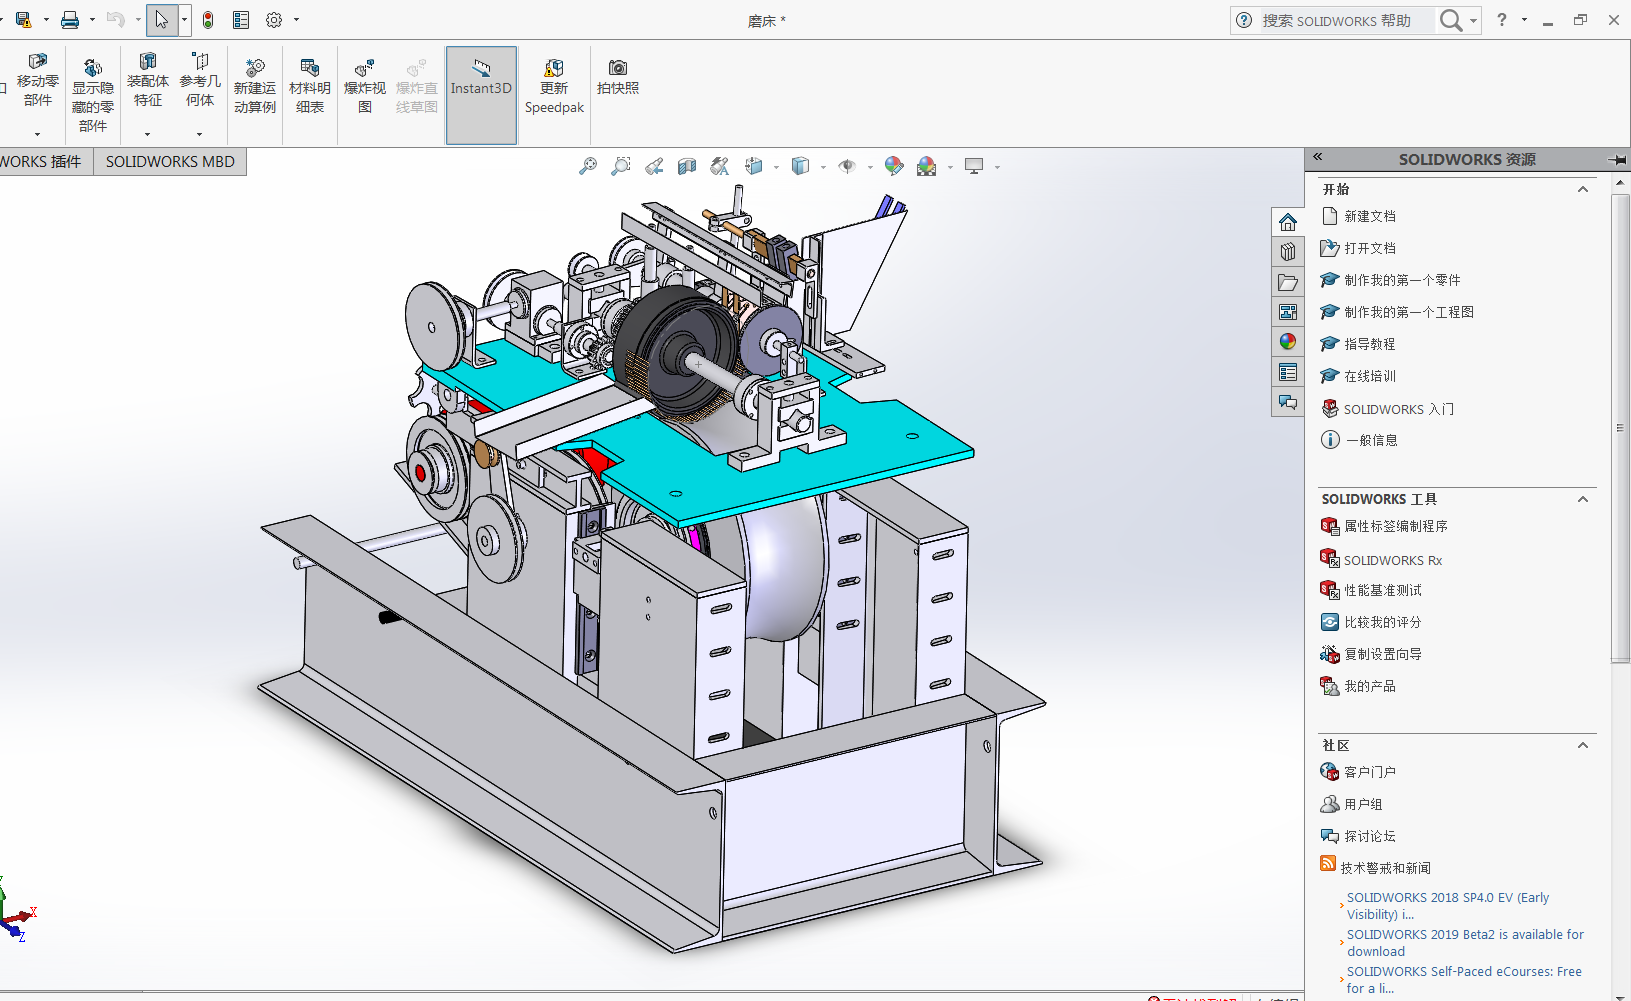Click the Zoom to Fit icon
Image resolution: width=1631 pixels, height=1001 pixels.
point(588,166)
